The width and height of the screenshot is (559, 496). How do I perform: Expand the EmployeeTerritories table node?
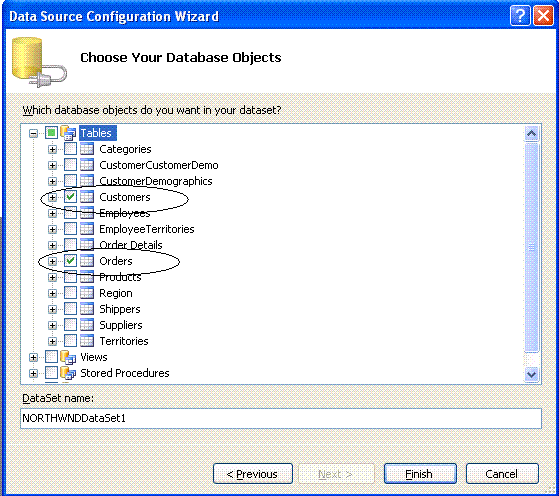pos(52,229)
